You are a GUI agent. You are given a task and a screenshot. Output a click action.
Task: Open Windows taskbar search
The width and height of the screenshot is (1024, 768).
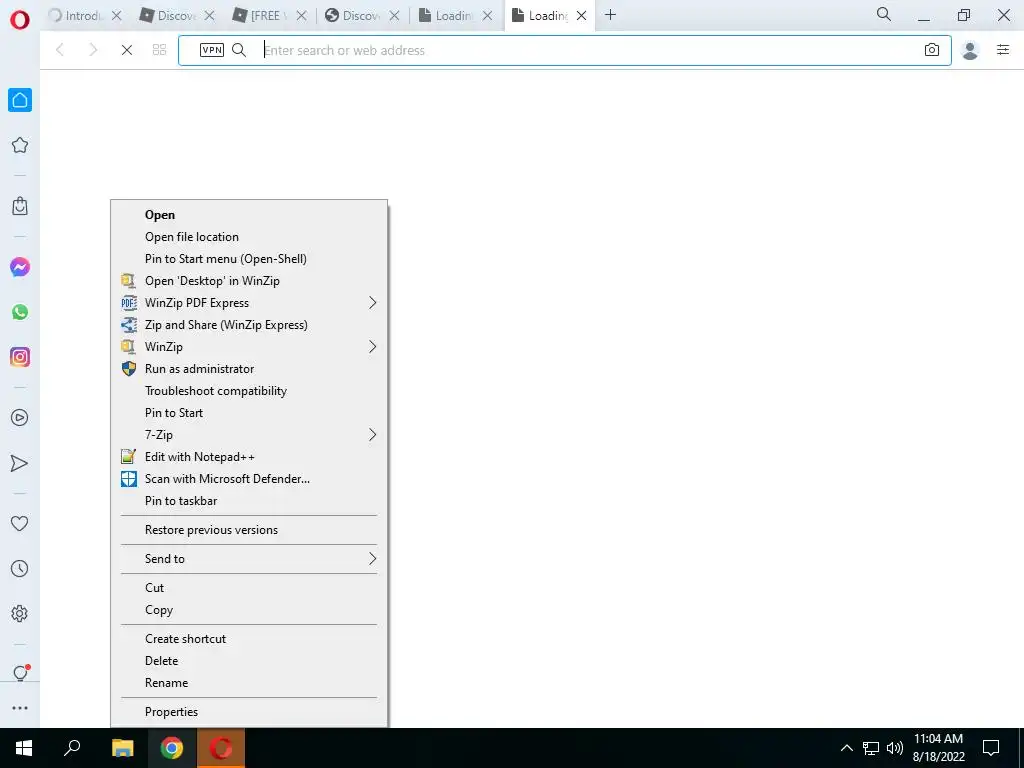[72, 748]
